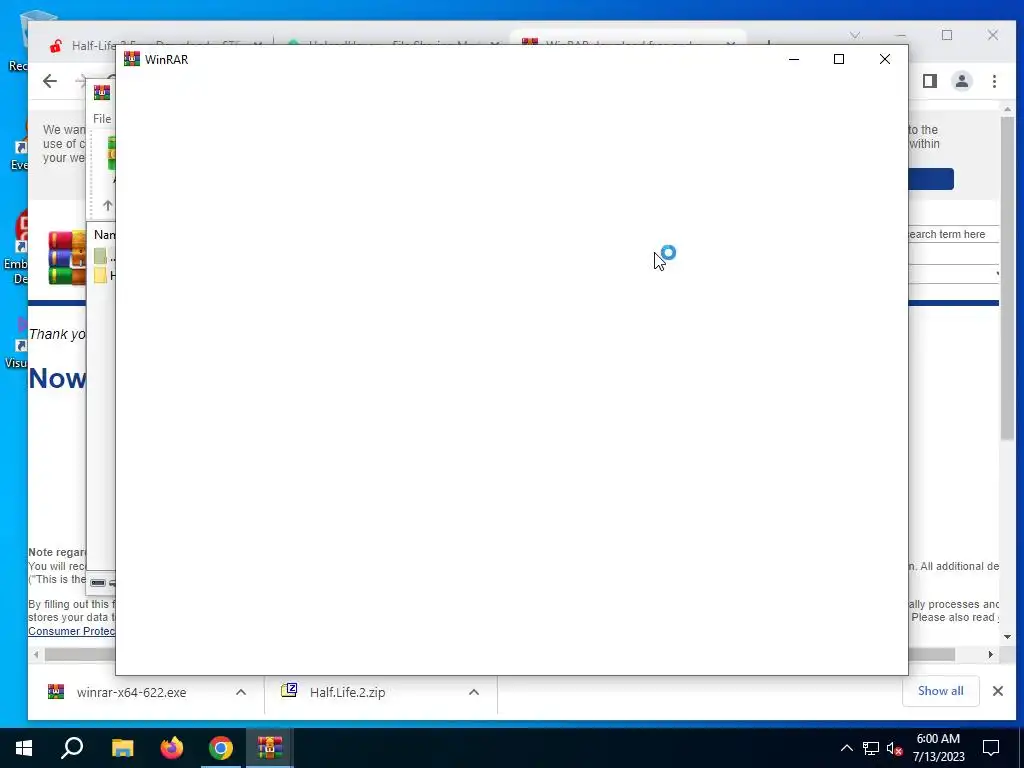
Task: Click the down arrow of the page scrollbar
Action: (1008, 637)
